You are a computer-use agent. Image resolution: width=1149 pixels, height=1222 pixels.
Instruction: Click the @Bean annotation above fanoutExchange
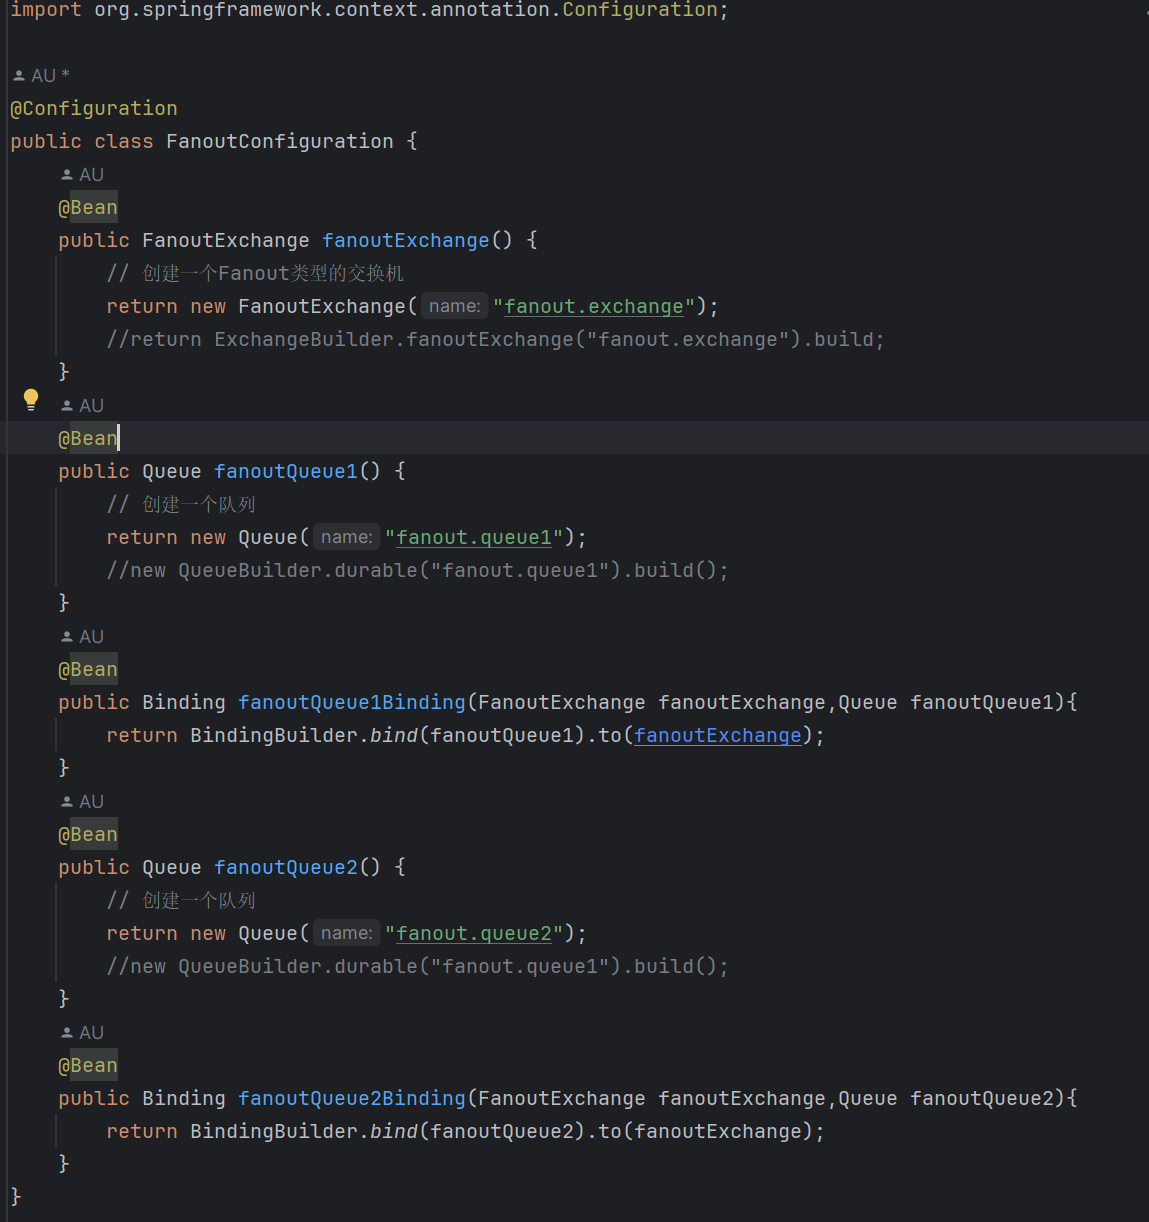88,207
